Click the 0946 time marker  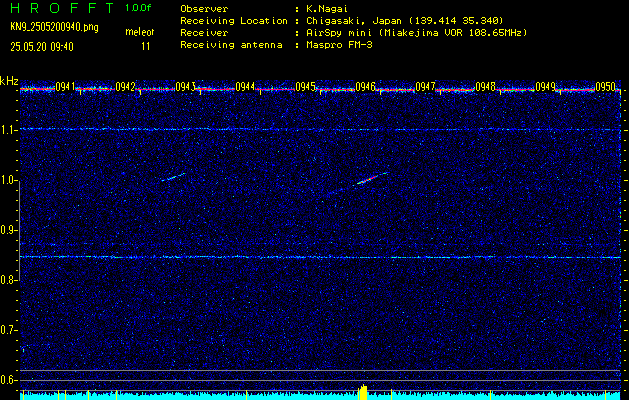click(365, 86)
